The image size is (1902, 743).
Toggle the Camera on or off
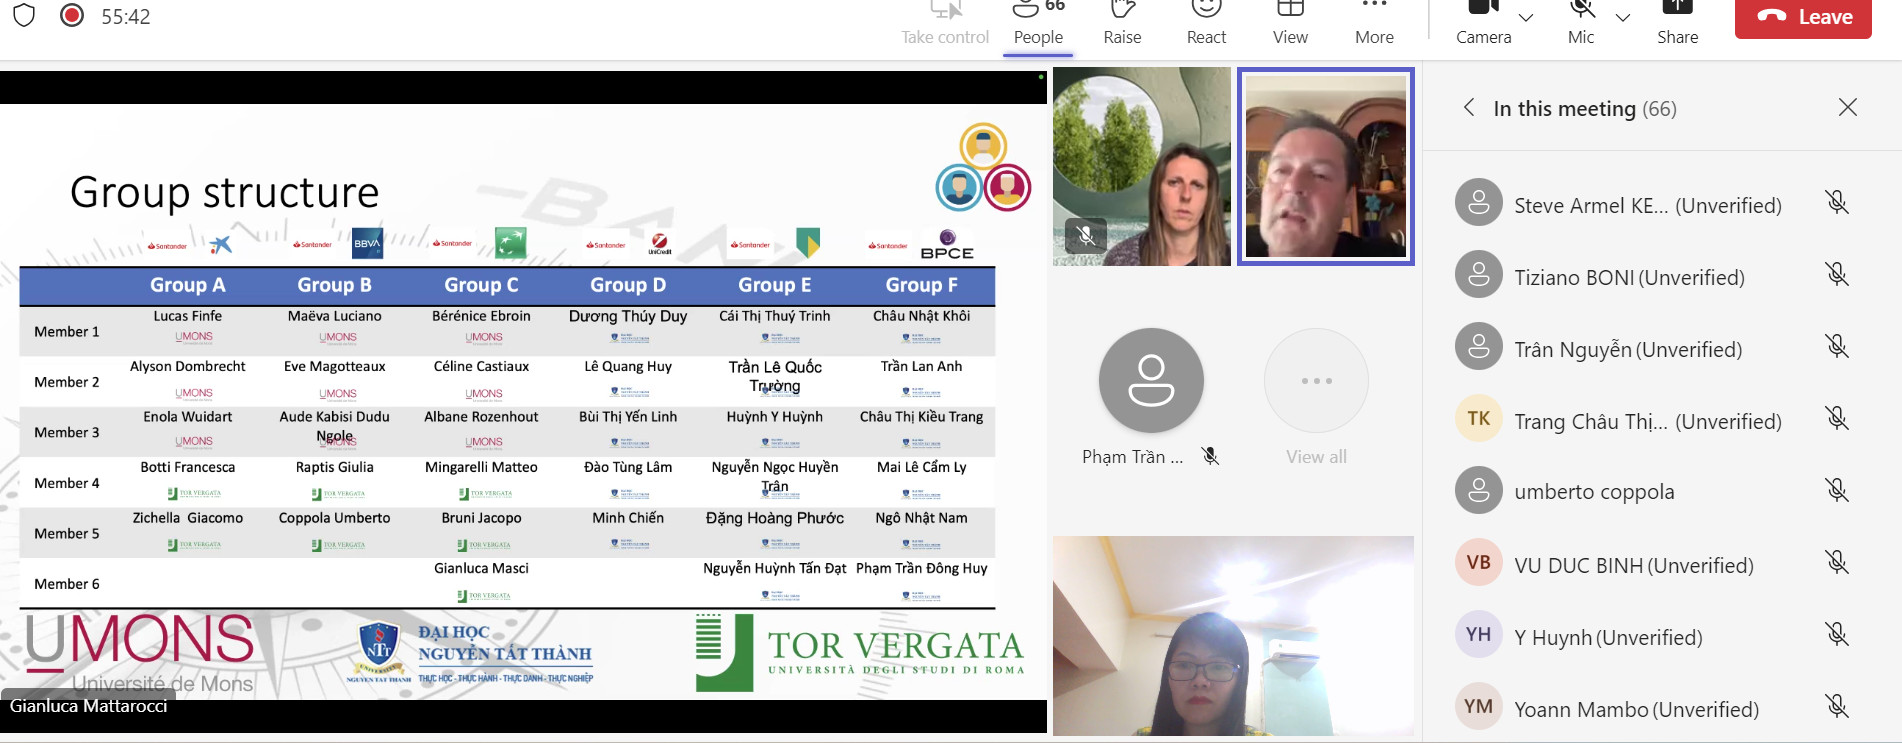tap(1483, 12)
